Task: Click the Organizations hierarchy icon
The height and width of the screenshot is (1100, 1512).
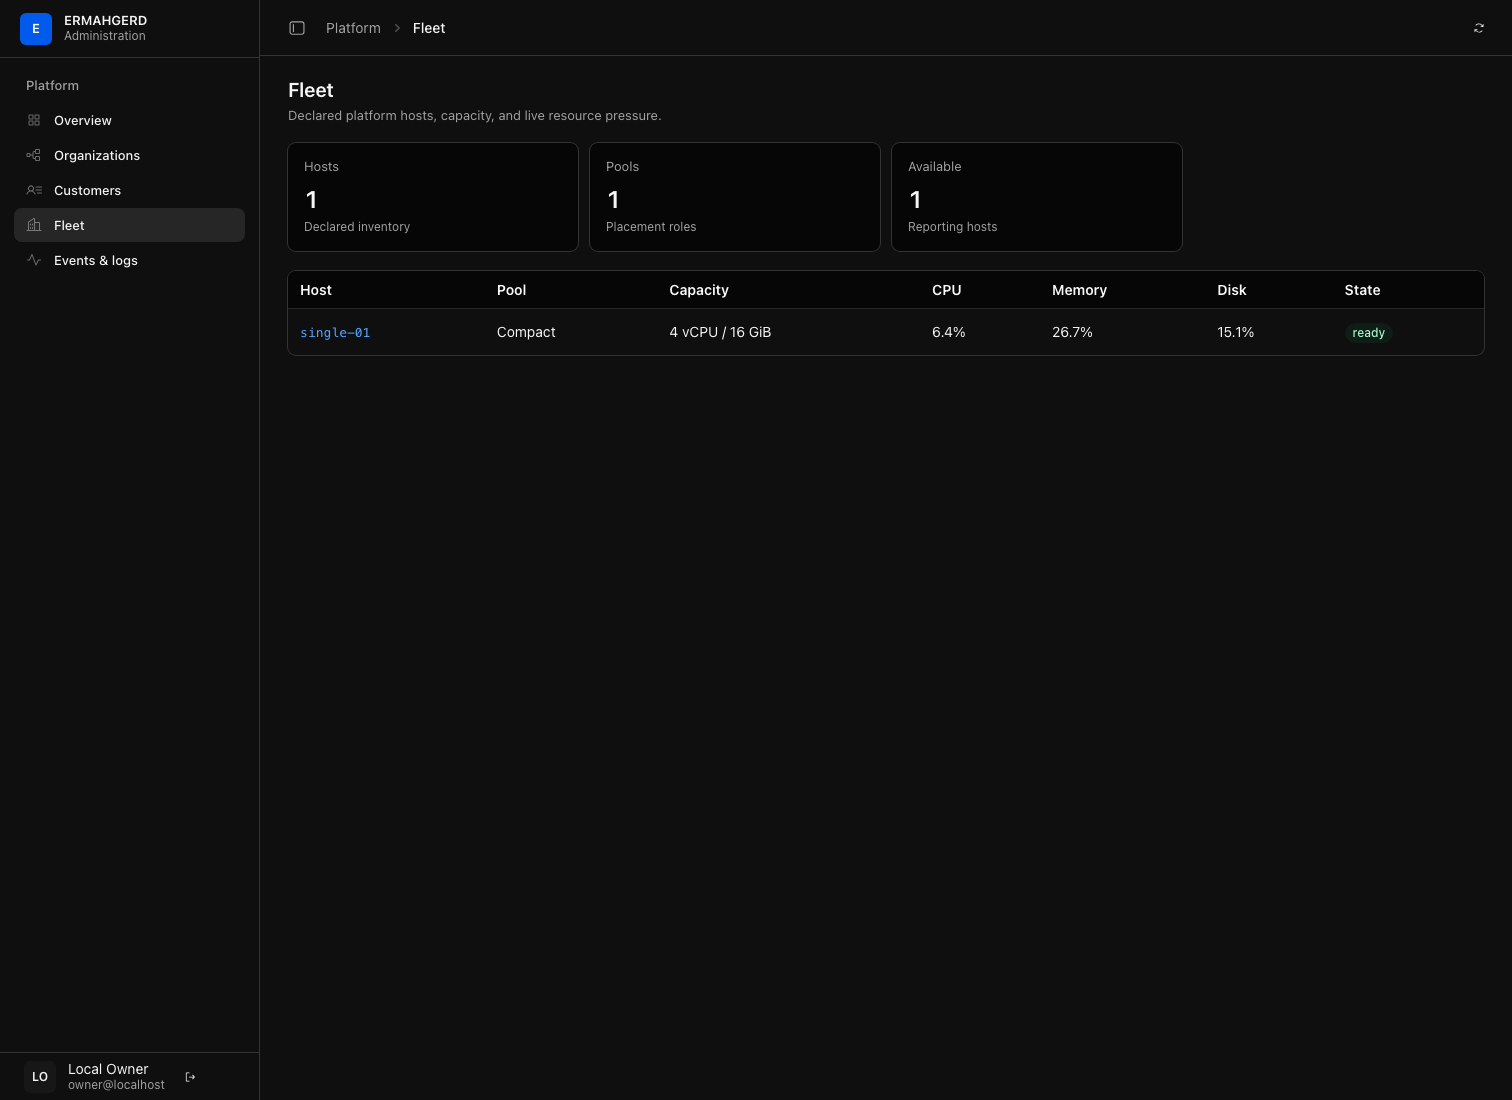Action: (x=34, y=155)
